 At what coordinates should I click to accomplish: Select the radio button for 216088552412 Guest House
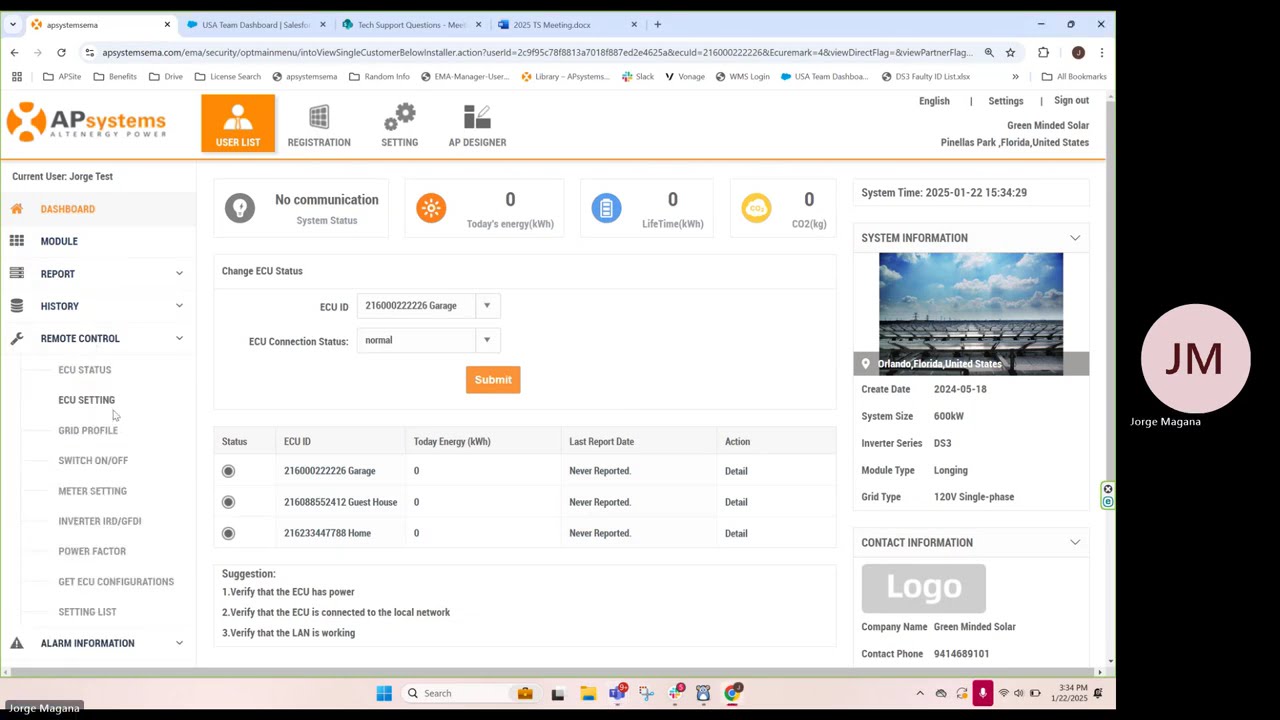(228, 502)
